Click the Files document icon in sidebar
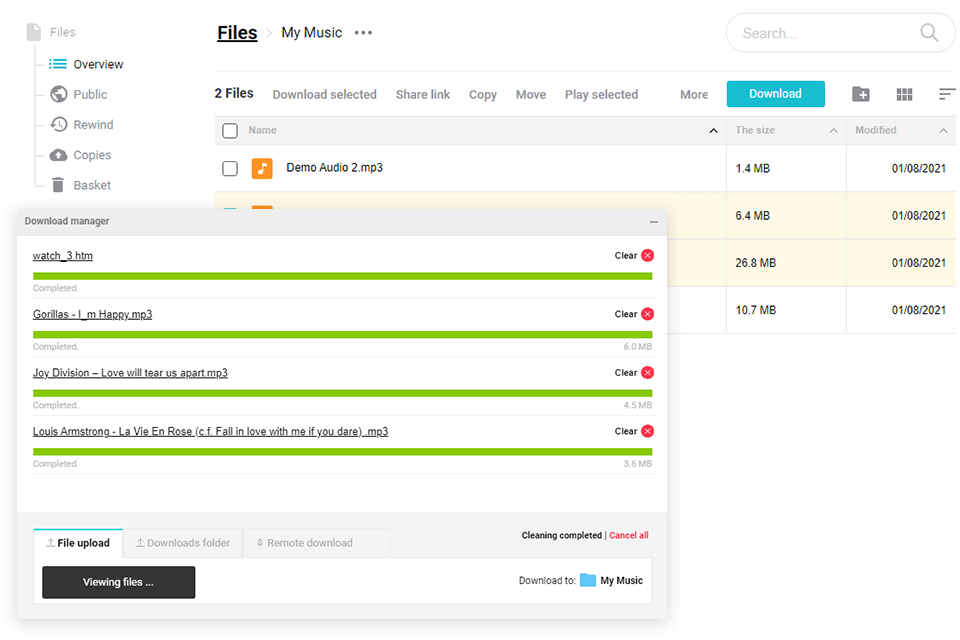The image size is (960, 640). pos(34,32)
